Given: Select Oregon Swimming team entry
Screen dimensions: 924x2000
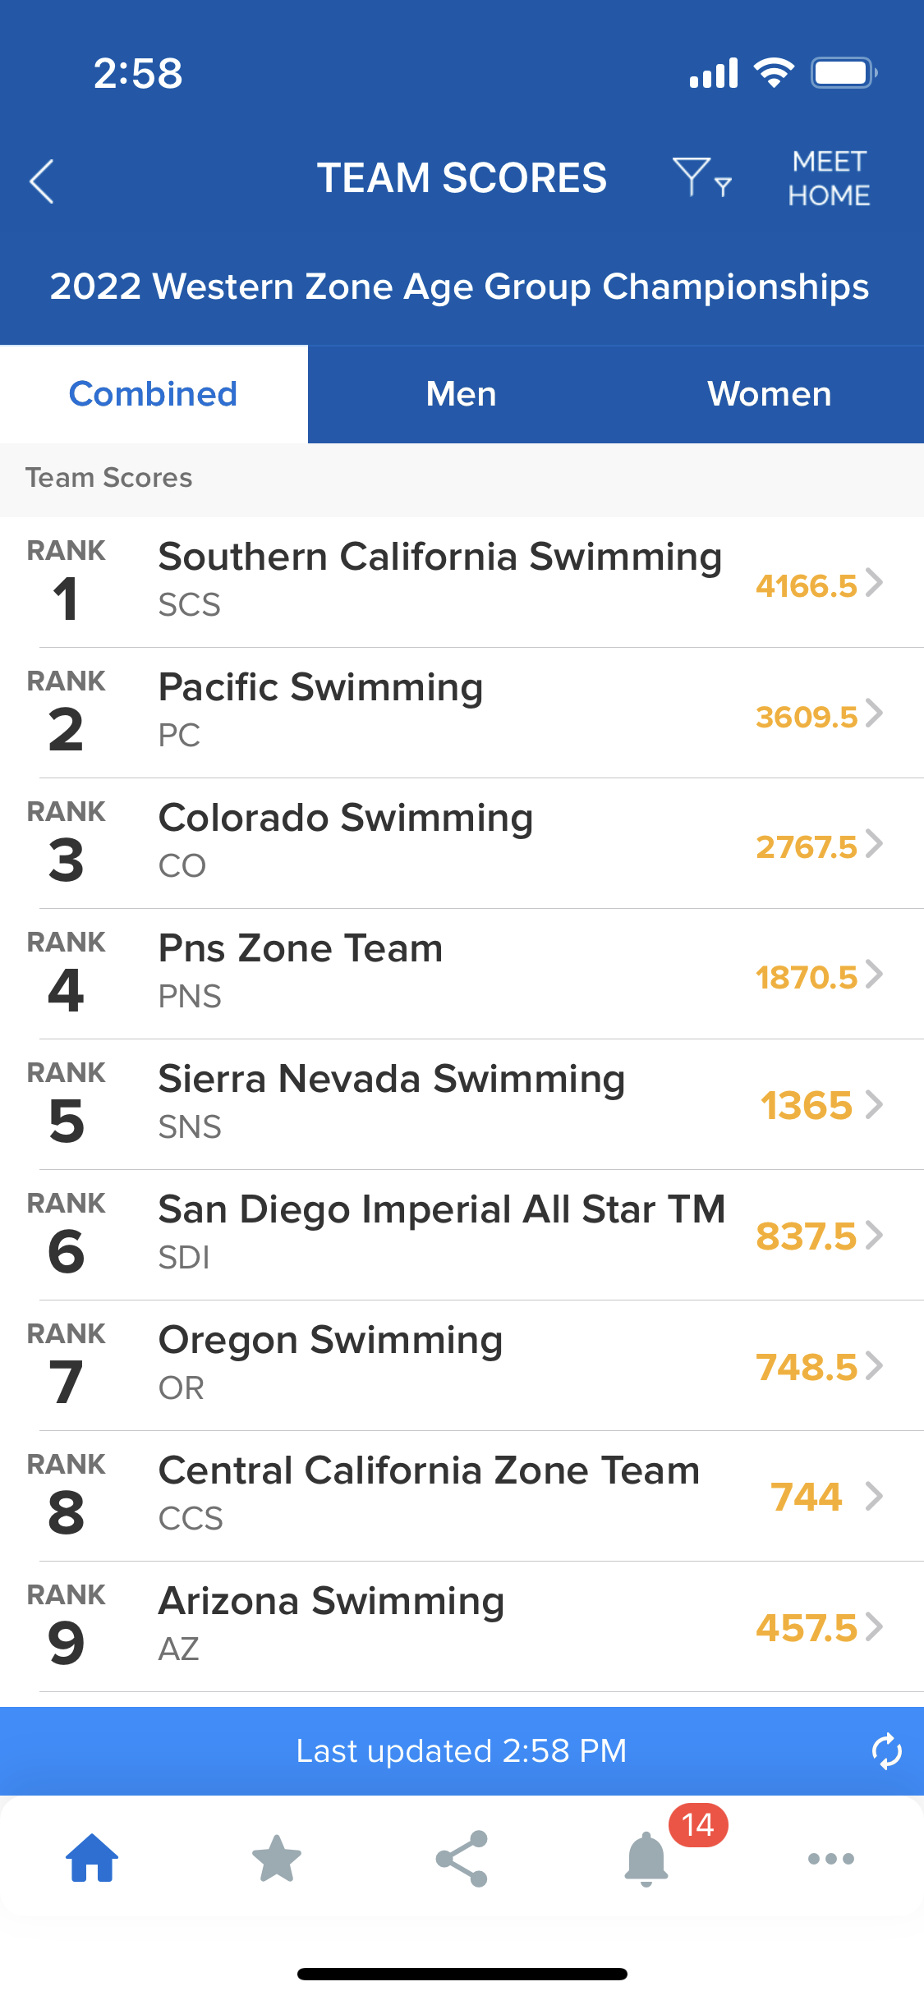Looking at the screenshot, I should pyautogui.click(x=440, y=1365).
